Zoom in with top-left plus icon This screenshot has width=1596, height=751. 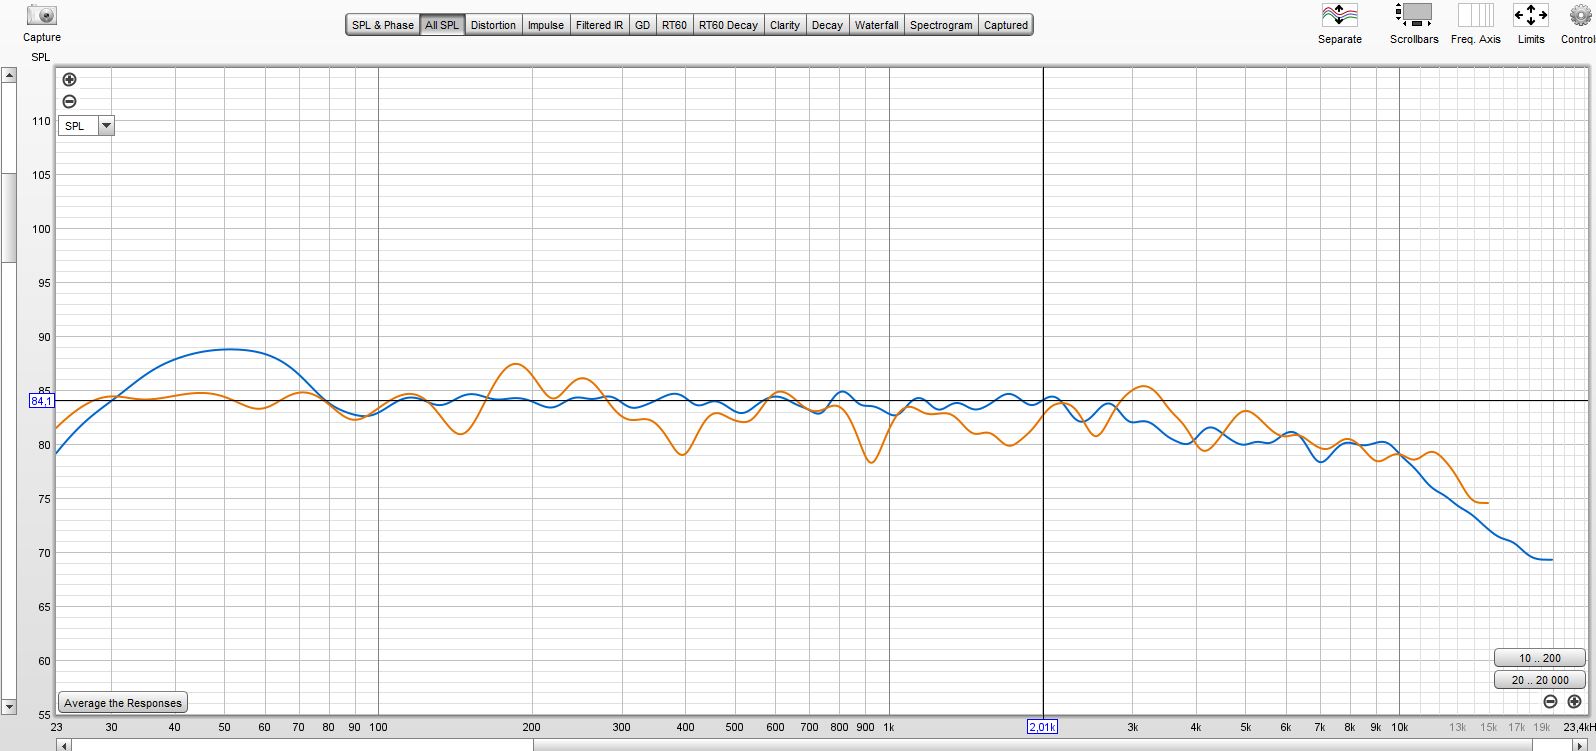coord(69,80)
